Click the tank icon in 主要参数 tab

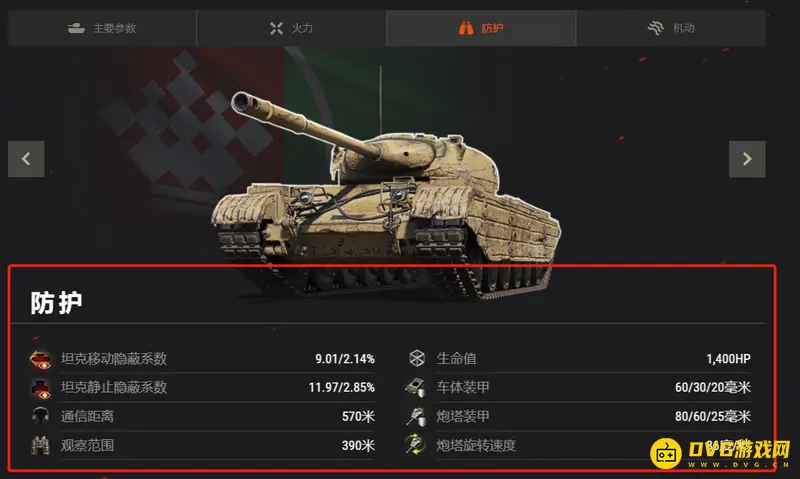77,28
